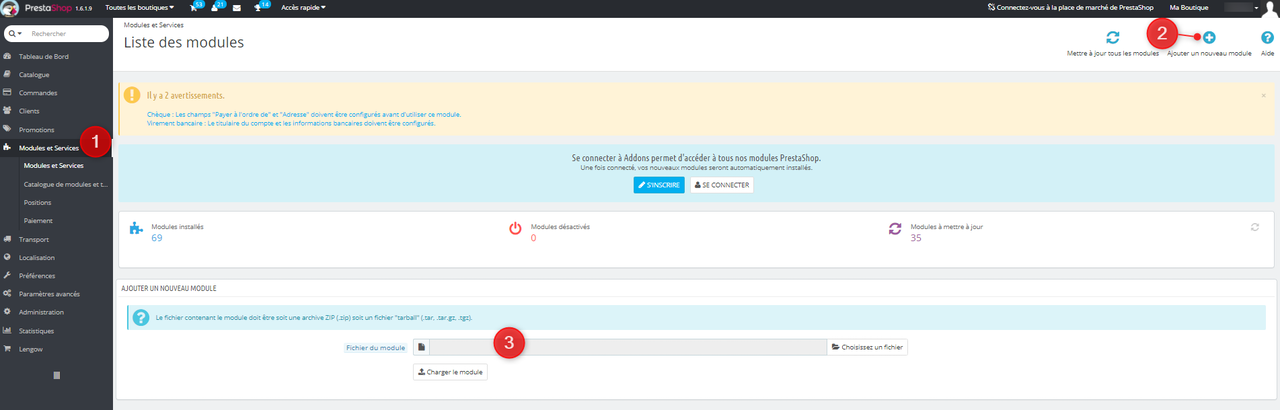1280x410 pixels.
Task: Click the small refresh icon in stats panel
Action: click(x=1254, y=227)
